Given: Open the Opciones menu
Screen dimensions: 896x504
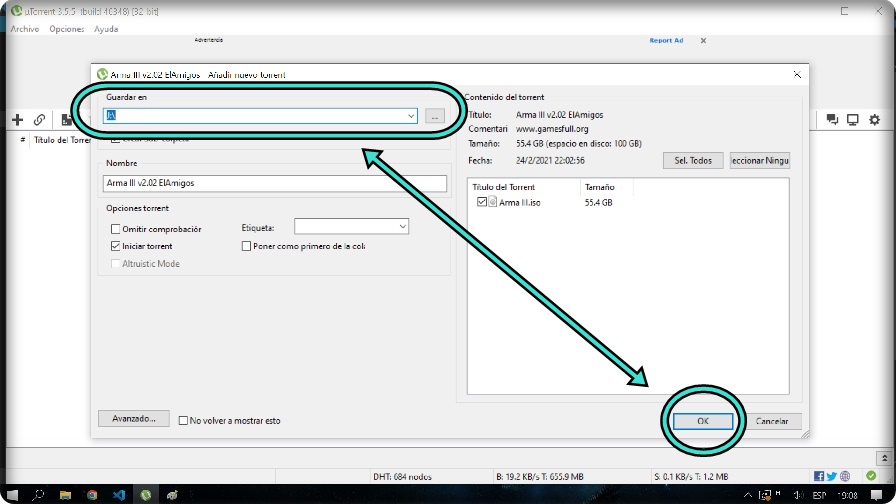Looking at the screenshot, I should coord(67,29).
